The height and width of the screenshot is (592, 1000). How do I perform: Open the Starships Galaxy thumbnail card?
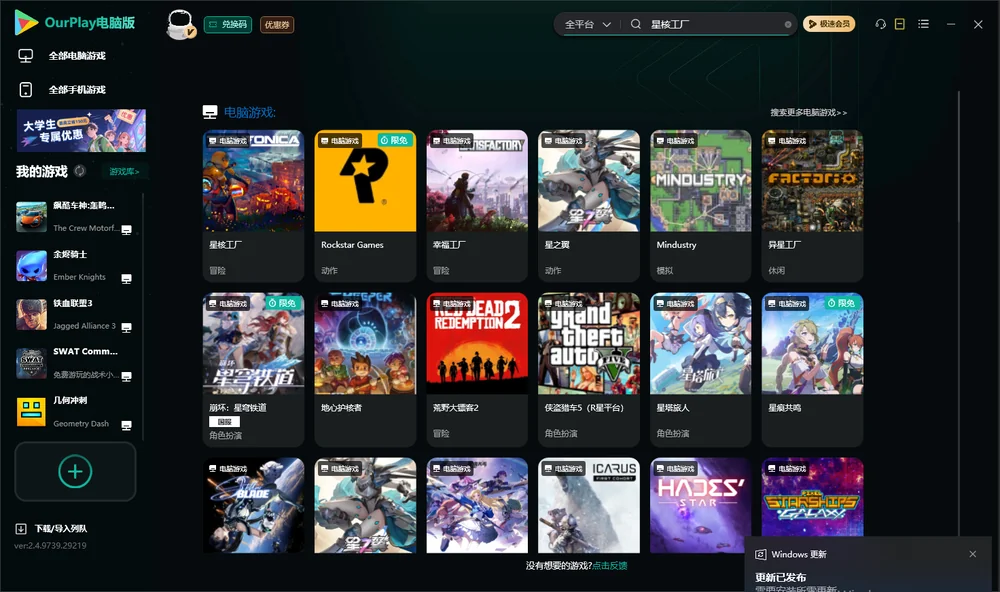click(812, 498)
